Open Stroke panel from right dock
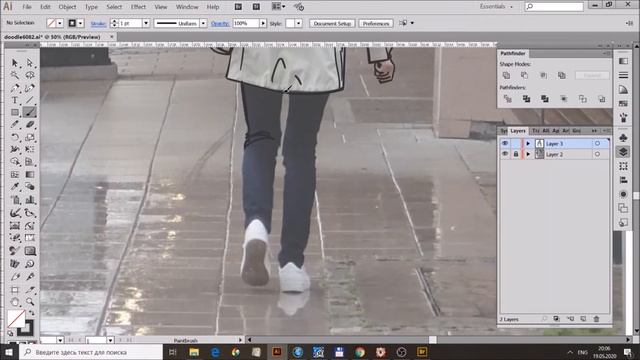This screenshot has height=360, width=640. [623, 75]
